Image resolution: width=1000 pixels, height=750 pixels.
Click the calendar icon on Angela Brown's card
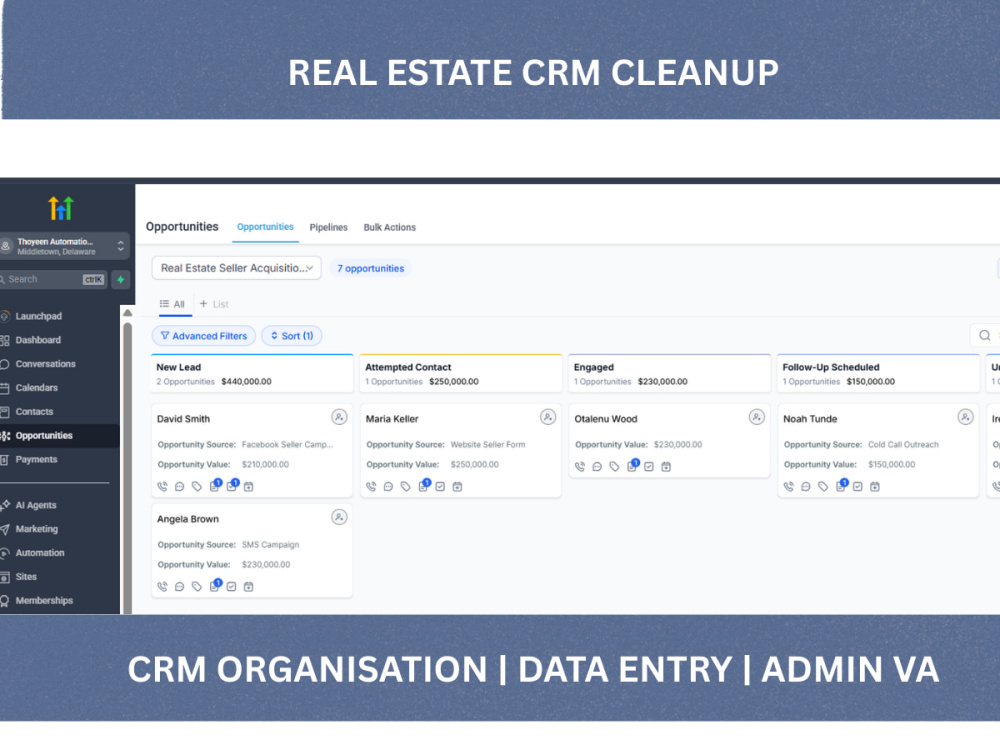point(249,587)
